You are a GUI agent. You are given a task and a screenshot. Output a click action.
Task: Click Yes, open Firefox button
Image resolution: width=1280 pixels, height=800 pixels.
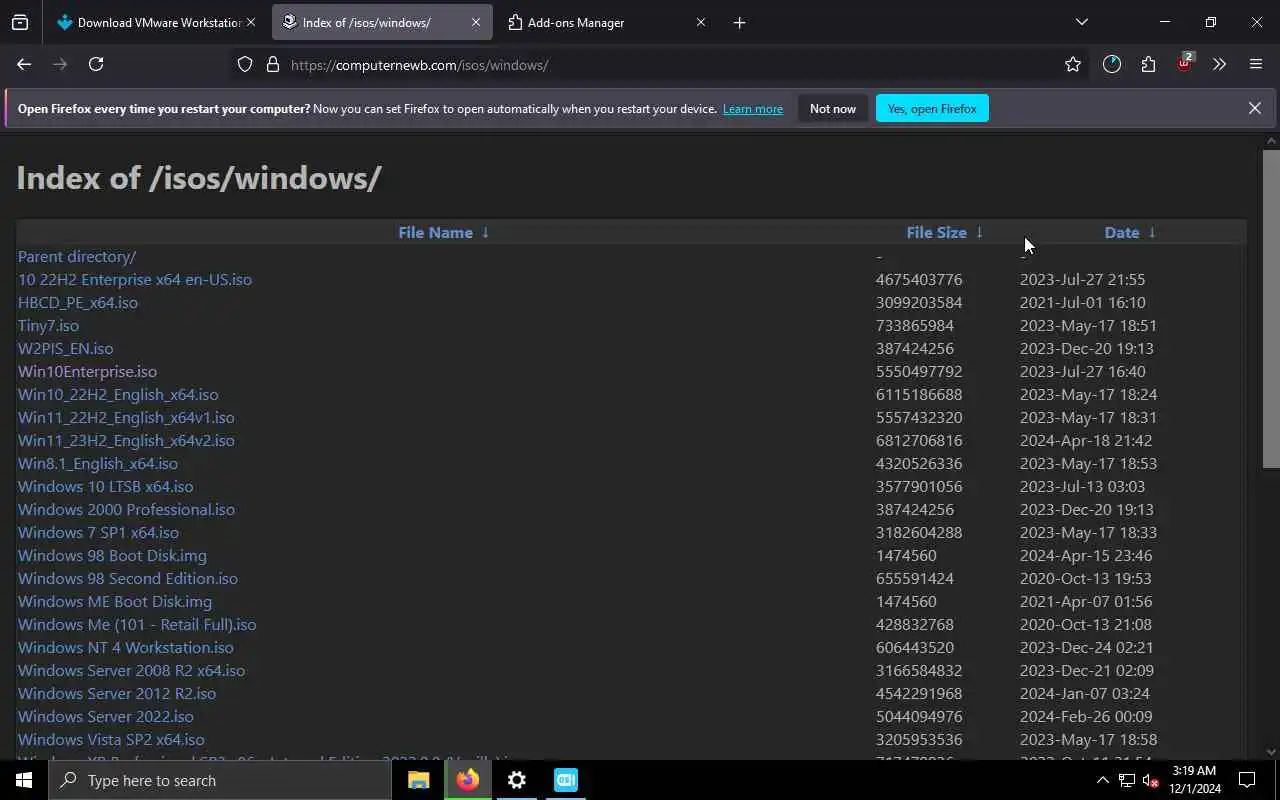point(932,108)
